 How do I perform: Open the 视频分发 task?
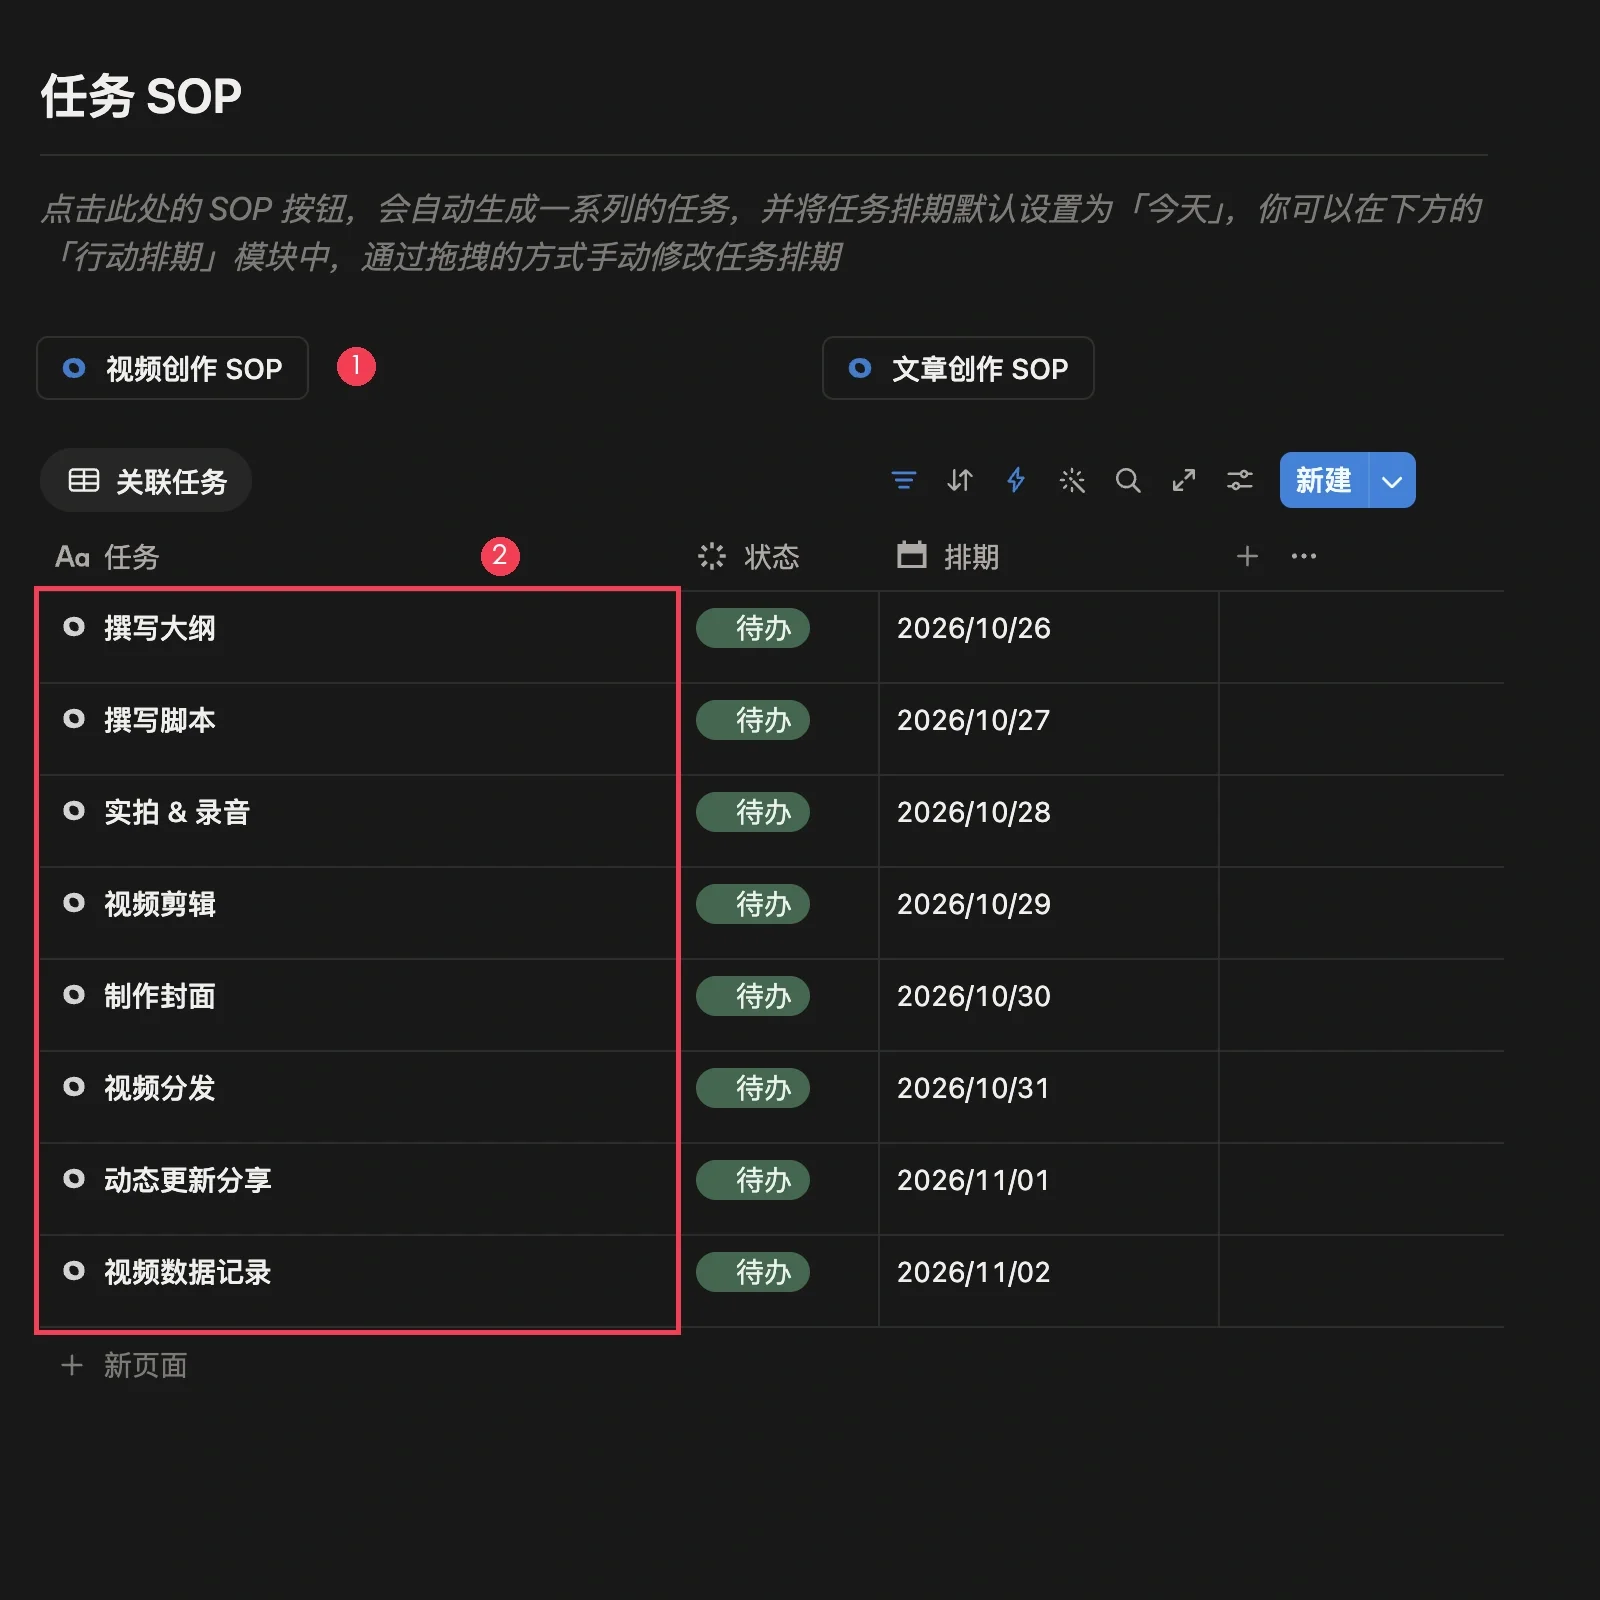coord(160,1088)
